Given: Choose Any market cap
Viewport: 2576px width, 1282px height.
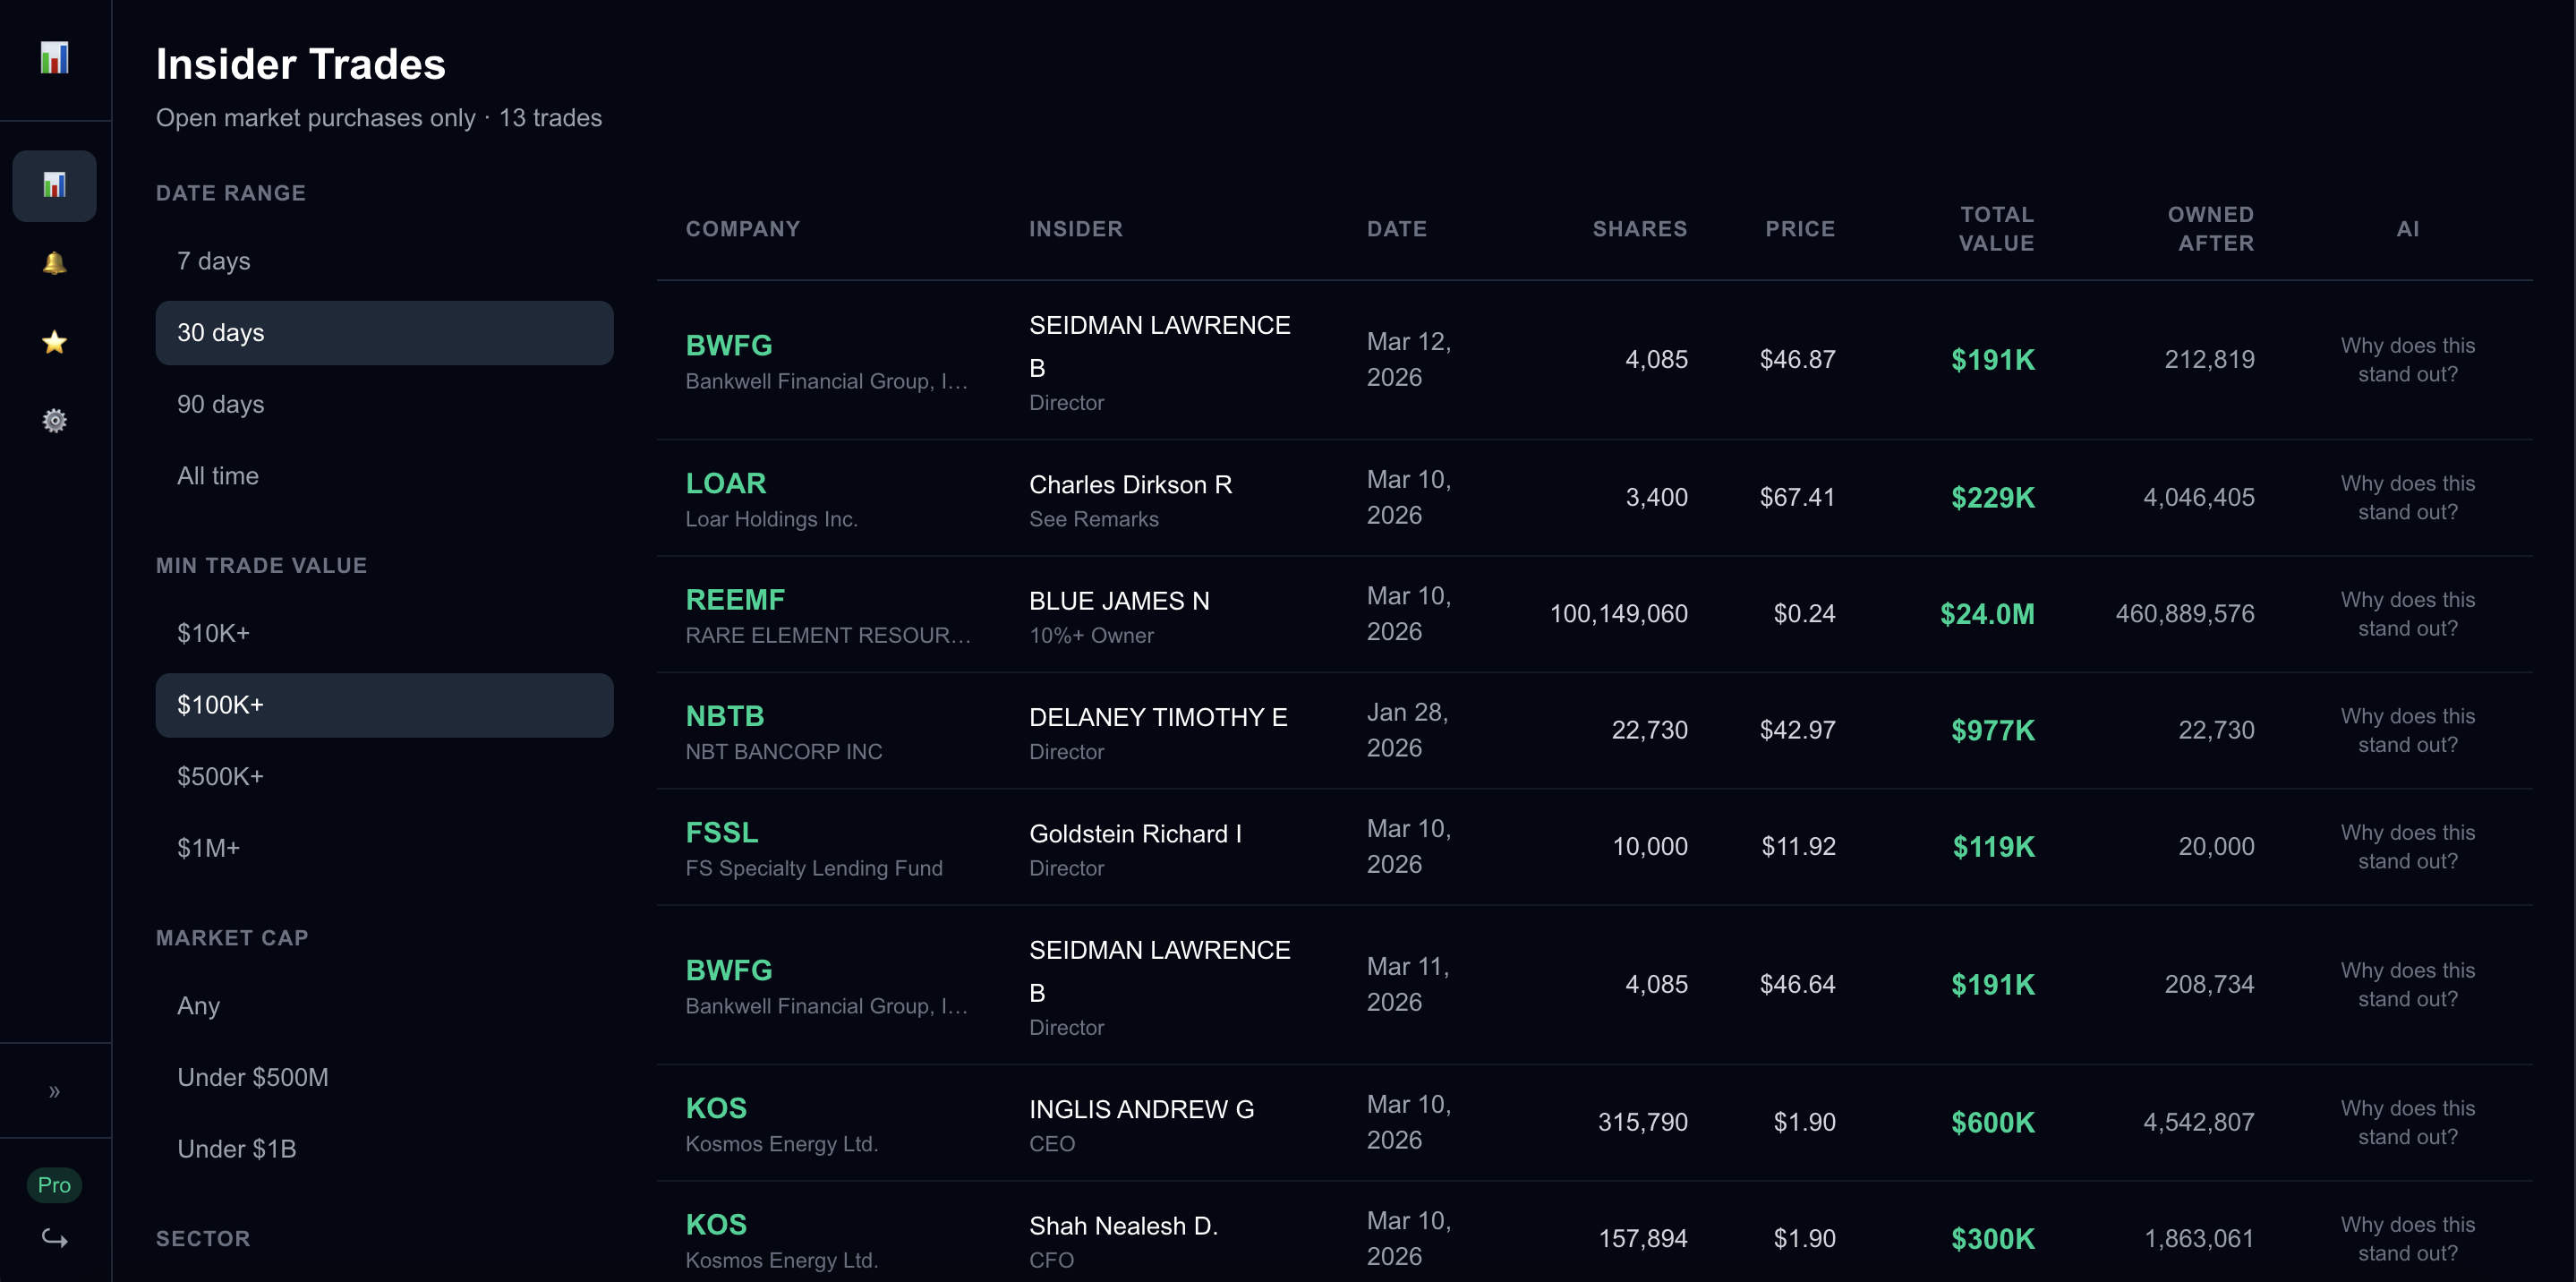Looking at the screenshot, I should (x=384, y=1006).
